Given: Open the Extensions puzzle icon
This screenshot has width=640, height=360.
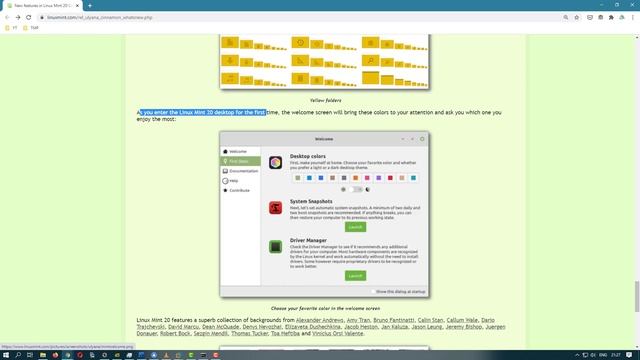Looking at the screenshot, I should (611, 18).
